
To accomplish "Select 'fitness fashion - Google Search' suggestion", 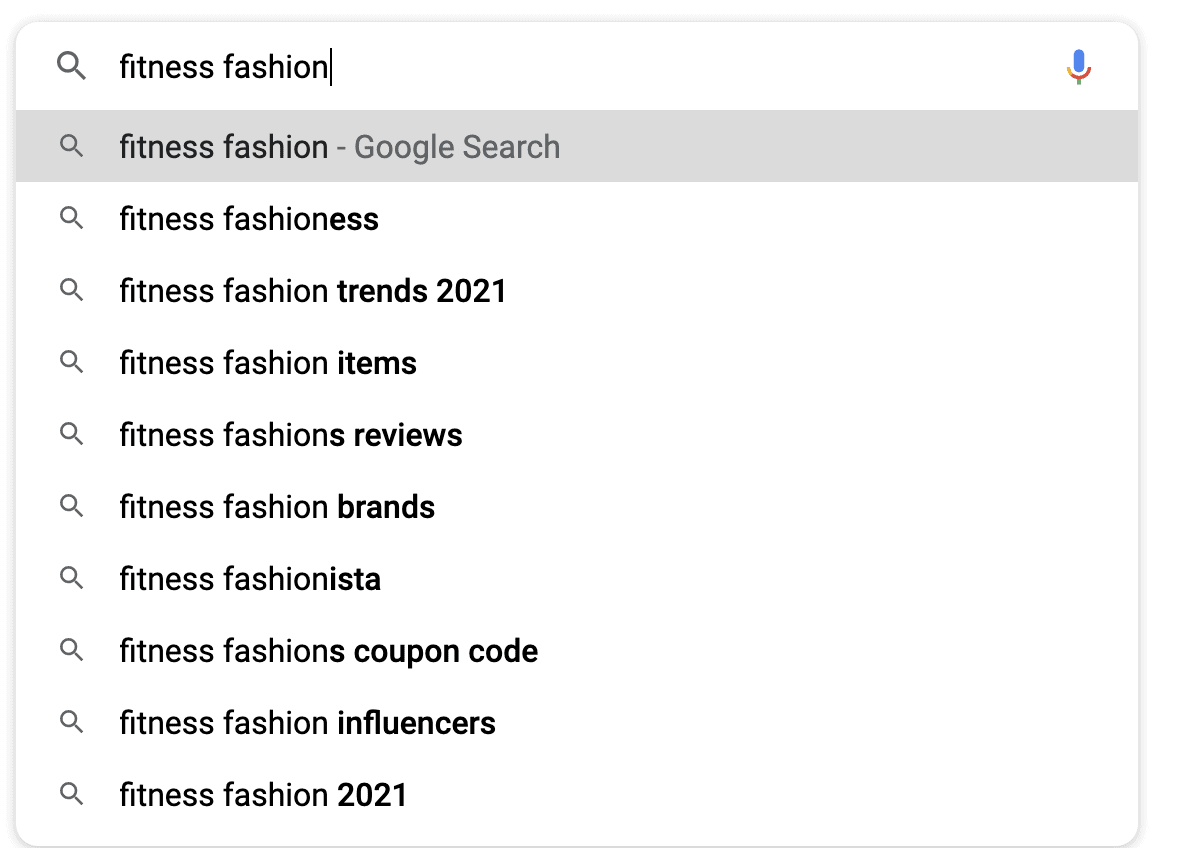I will [x=339, y=147].
